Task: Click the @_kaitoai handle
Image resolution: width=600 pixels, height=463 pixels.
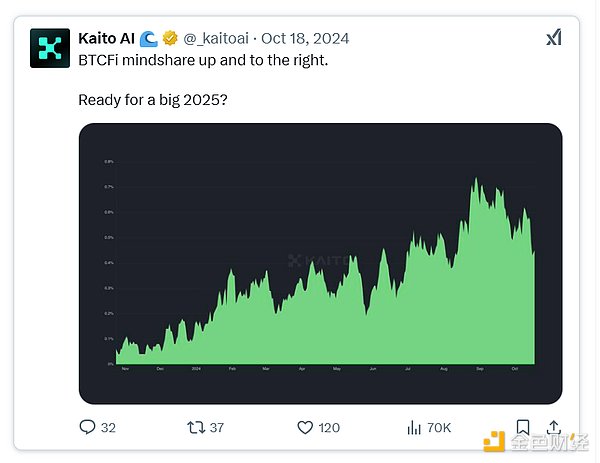Action: 218,39
